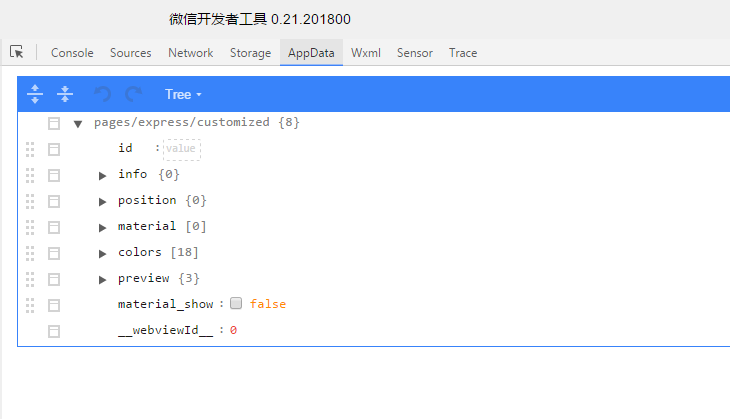Click the 'material_show' field name
730x419 pixels.
pyautogui.click(x=165, y=304)
